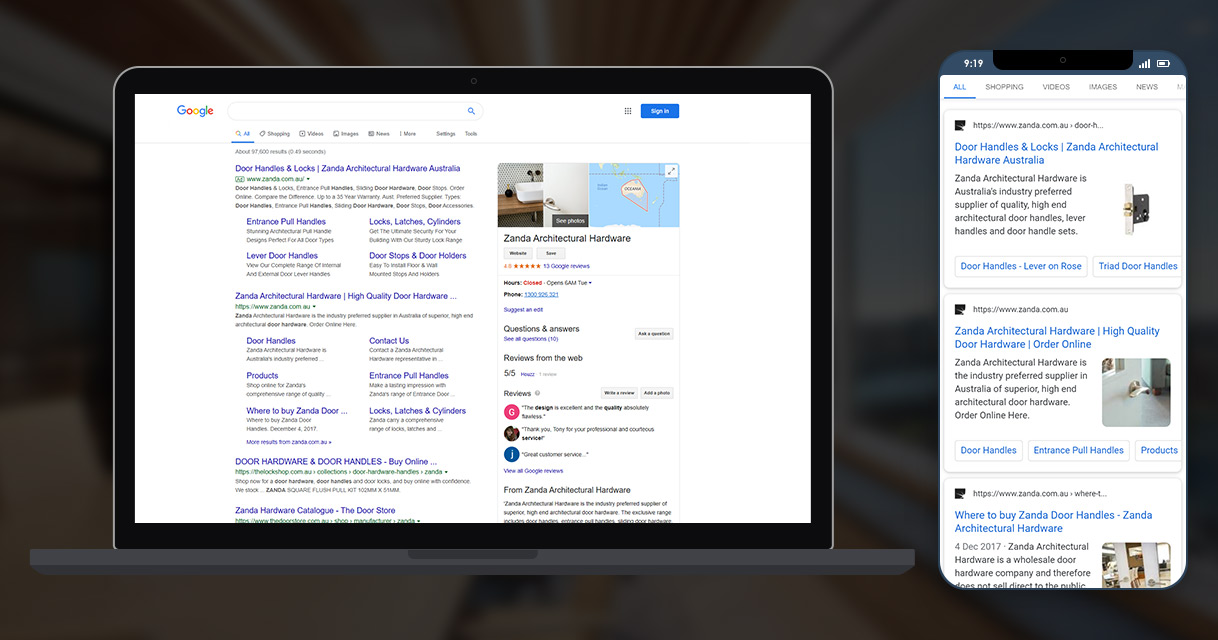The image size is (1218, 640).
Task: Click the blue Sign in button
Action: tap(660, 111)
